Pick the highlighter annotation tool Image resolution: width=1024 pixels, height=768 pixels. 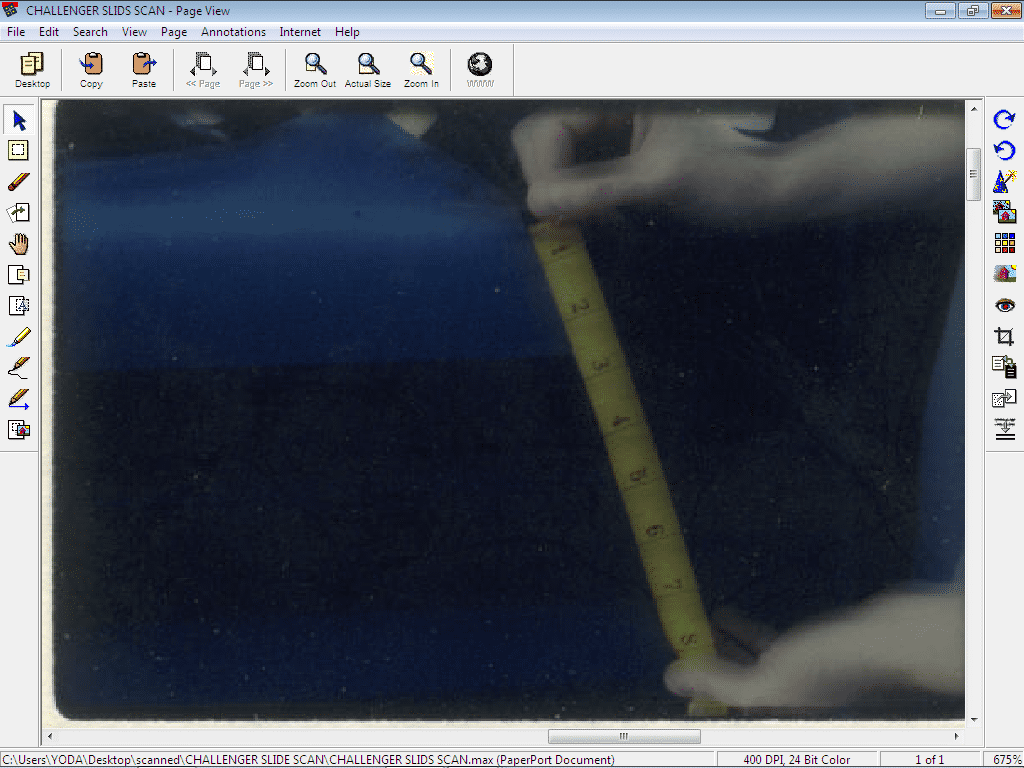[19, 337]
